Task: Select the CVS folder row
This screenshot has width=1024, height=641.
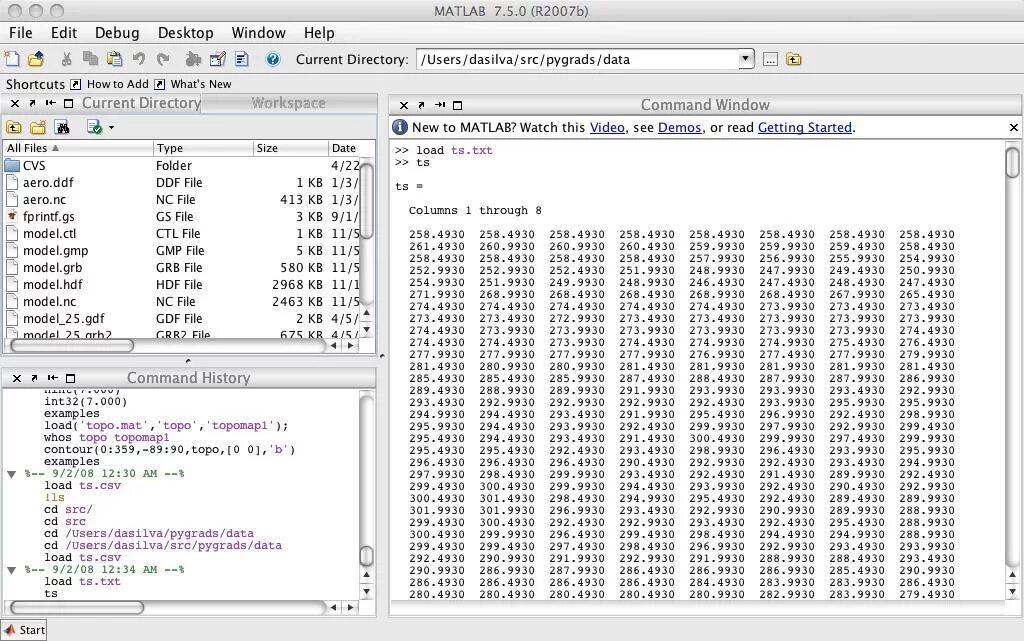Action: point(182,166)
